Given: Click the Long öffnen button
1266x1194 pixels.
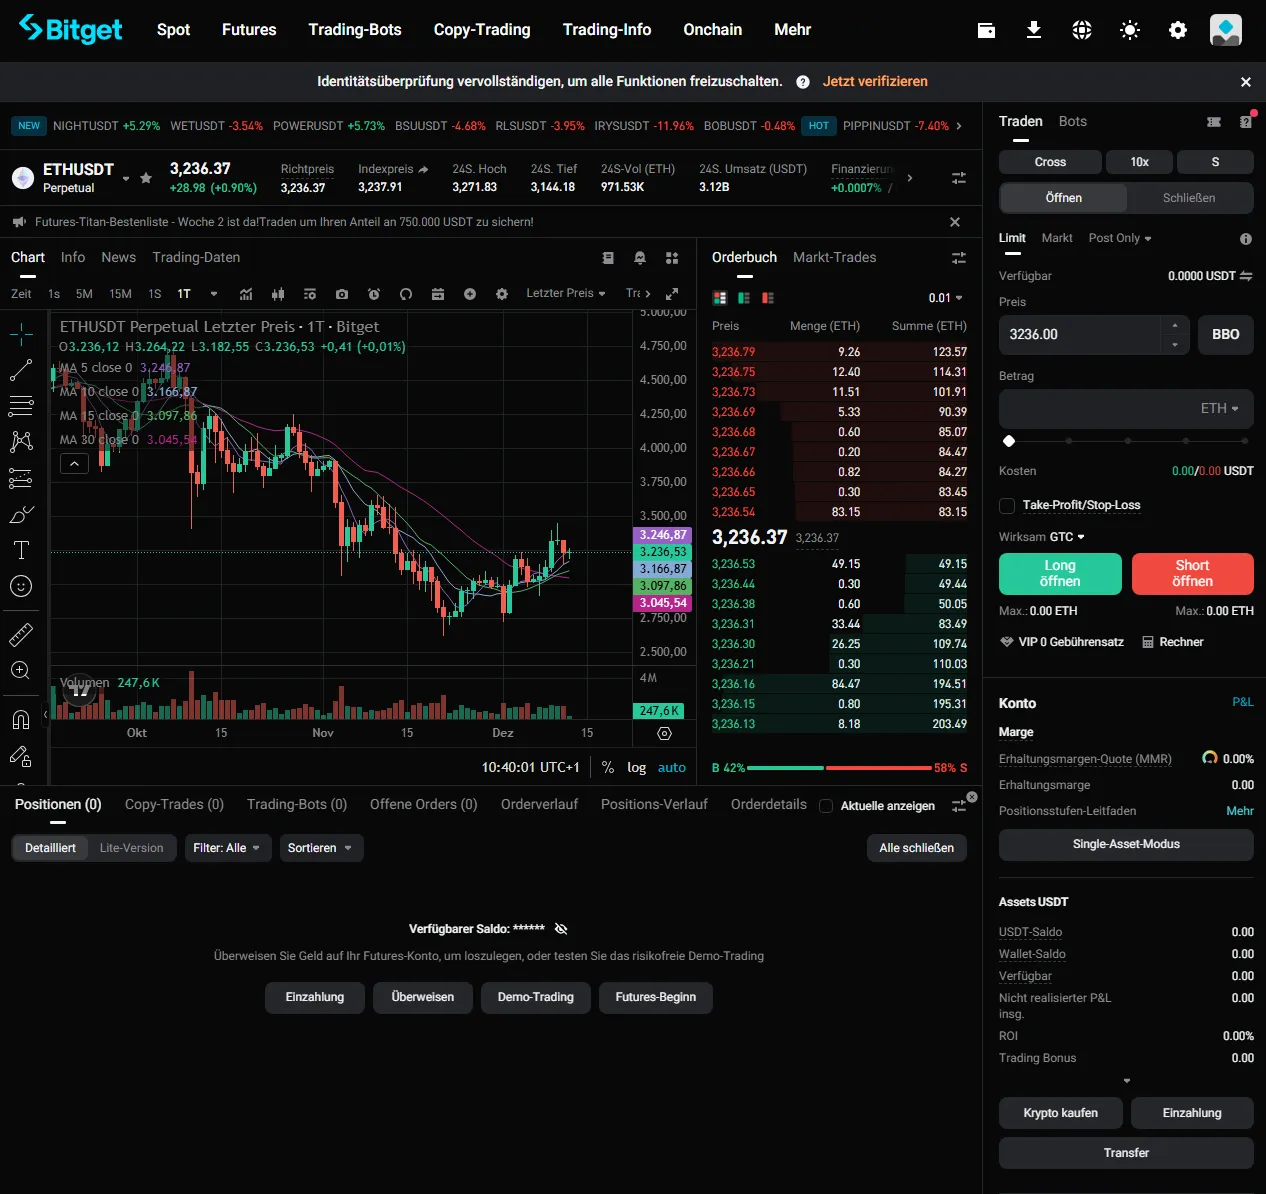Looking at the screenshot, I should click(x=1060, y=573).
